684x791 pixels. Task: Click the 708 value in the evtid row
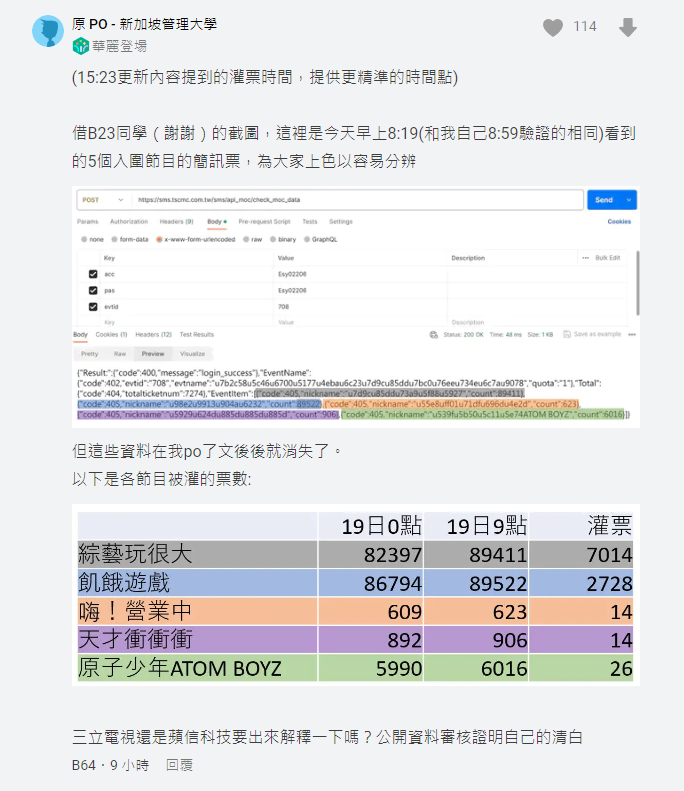click(x=283, y=306)
